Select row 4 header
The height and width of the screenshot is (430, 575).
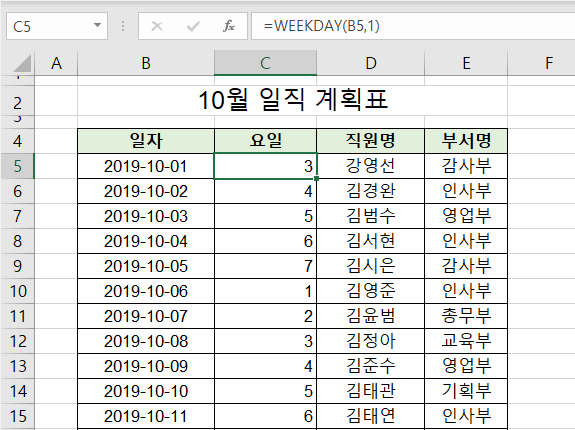point(17,141)
